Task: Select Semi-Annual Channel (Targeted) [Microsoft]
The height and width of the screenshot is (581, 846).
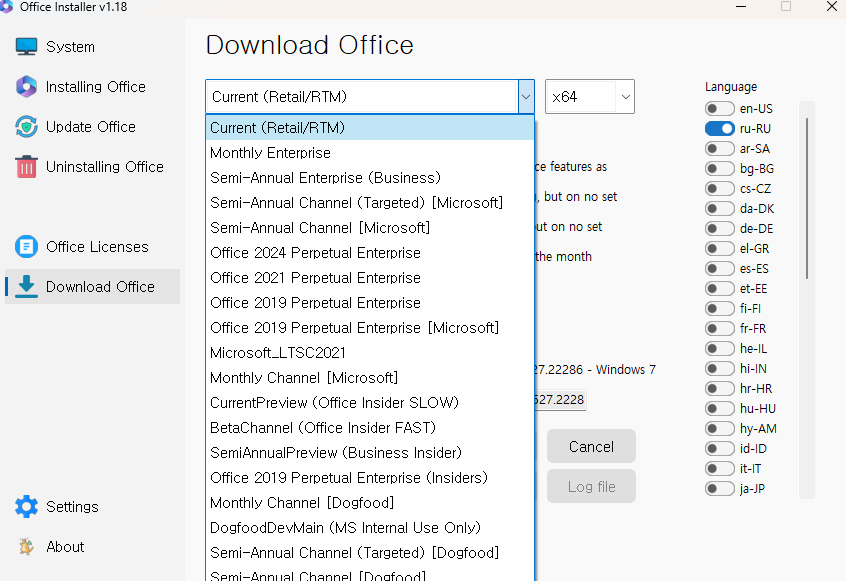Action: tap(370, 202)
